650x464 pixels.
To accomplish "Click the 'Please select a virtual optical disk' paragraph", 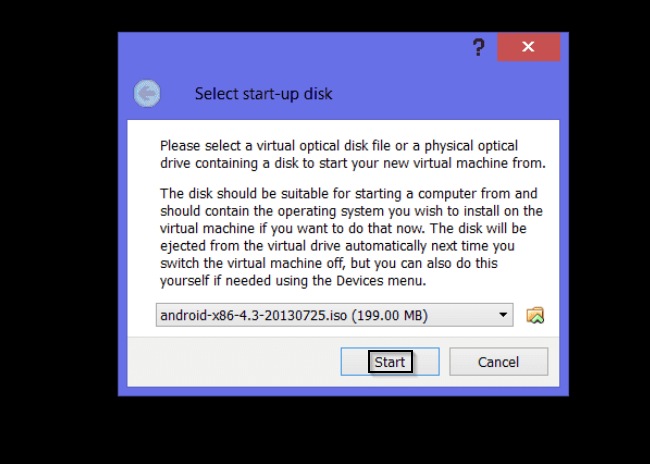I will pyautogui.click(x=353, y=154).
